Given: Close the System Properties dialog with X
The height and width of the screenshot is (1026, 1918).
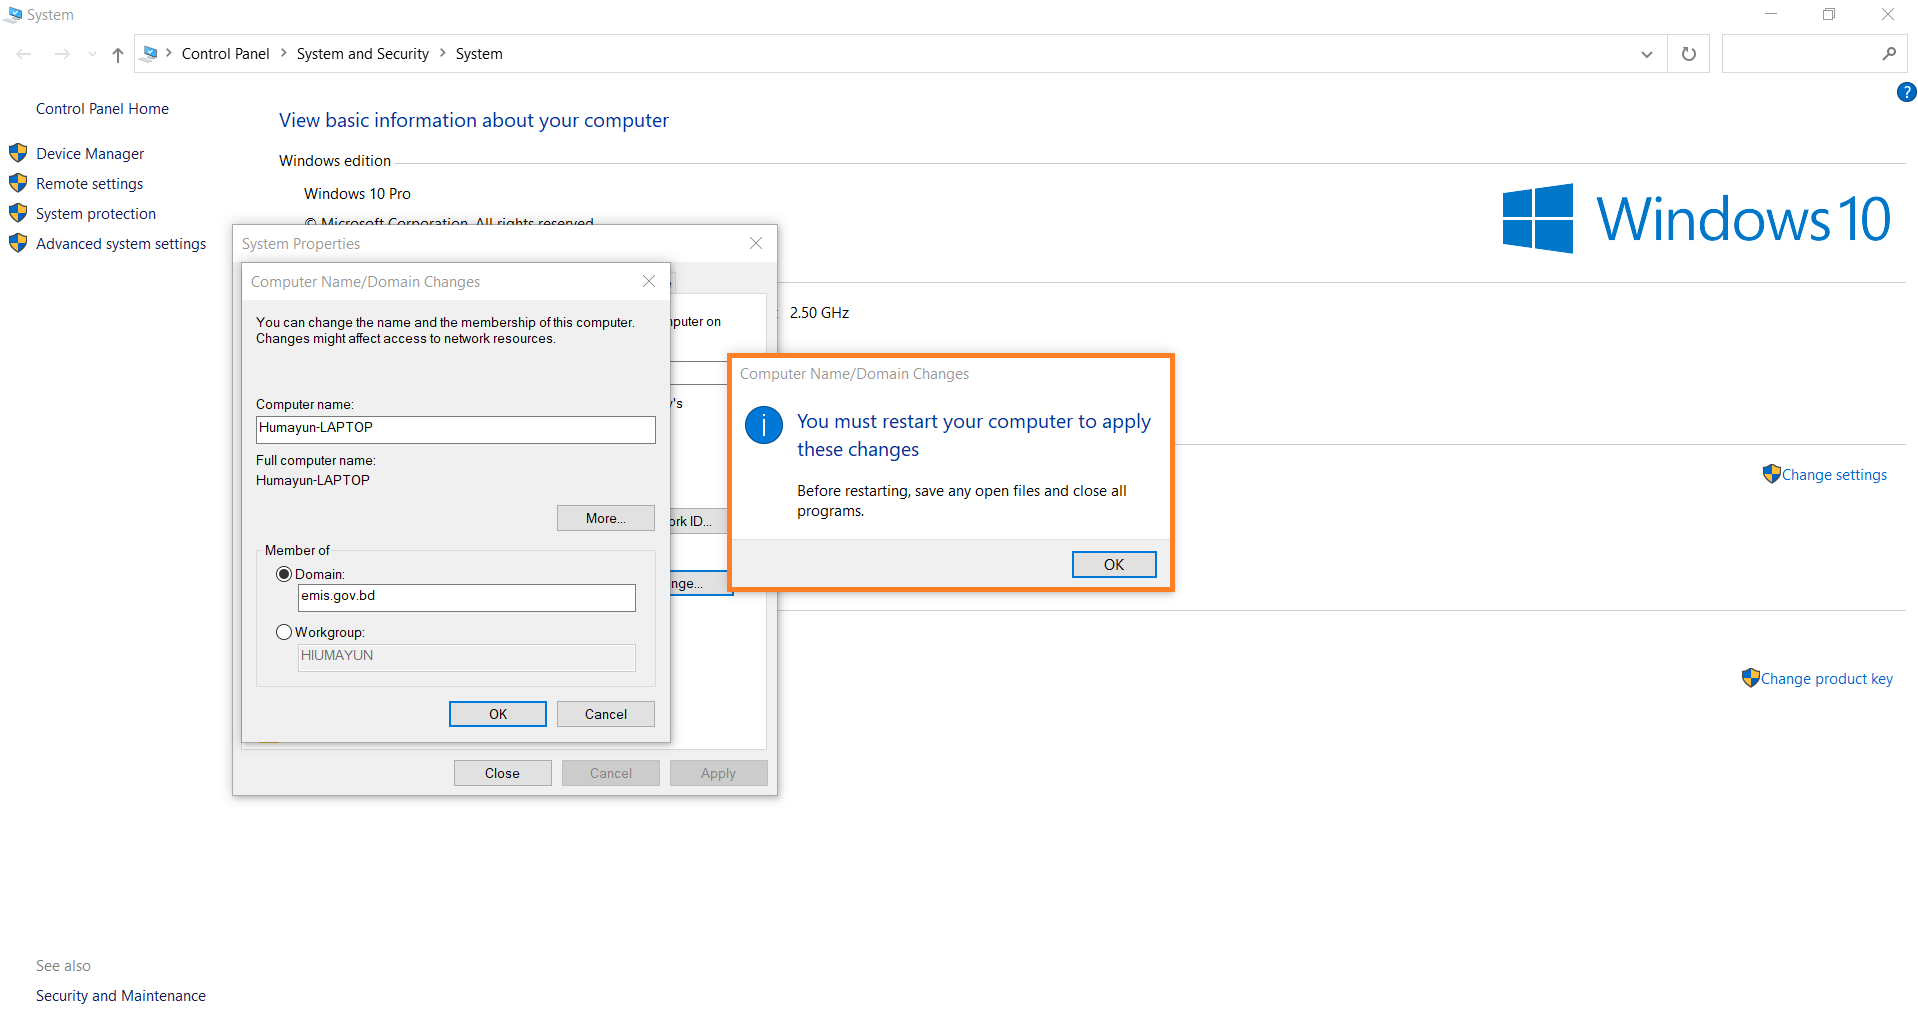Looking at the screenshot, I should 756,243.
